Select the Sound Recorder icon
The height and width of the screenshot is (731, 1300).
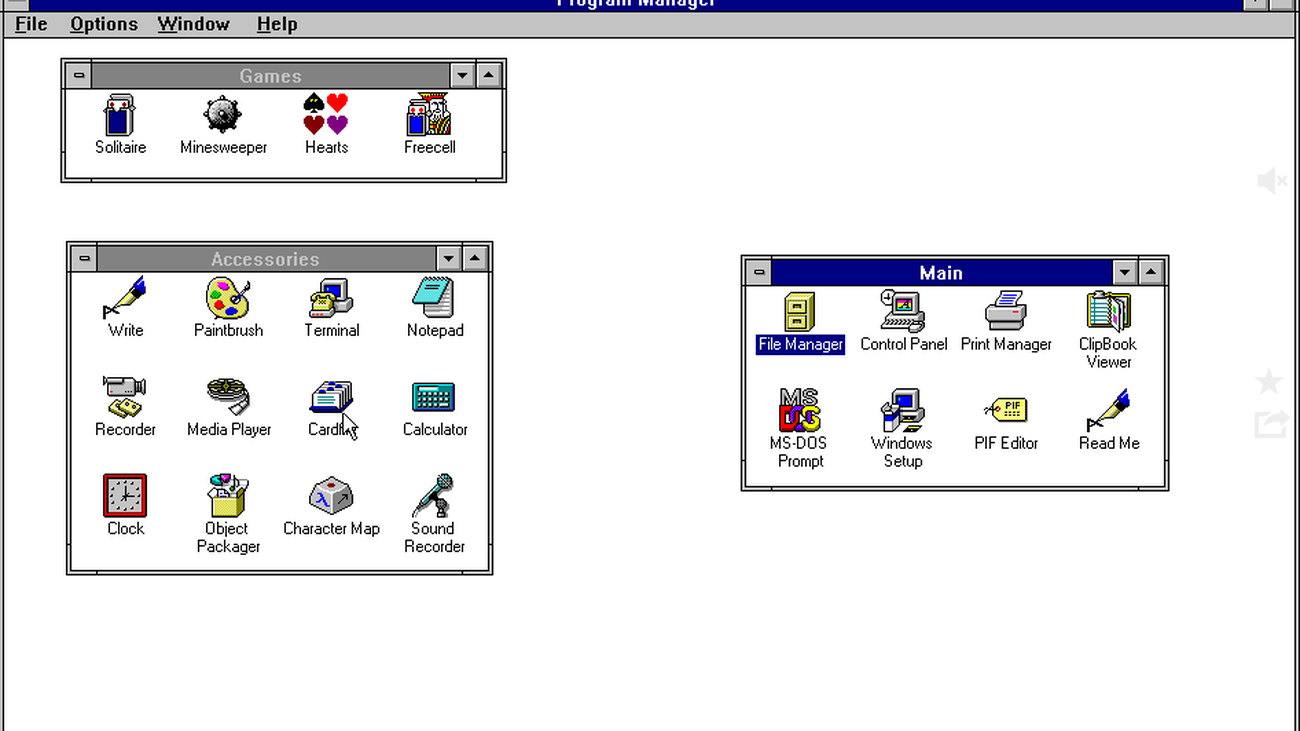434,497
